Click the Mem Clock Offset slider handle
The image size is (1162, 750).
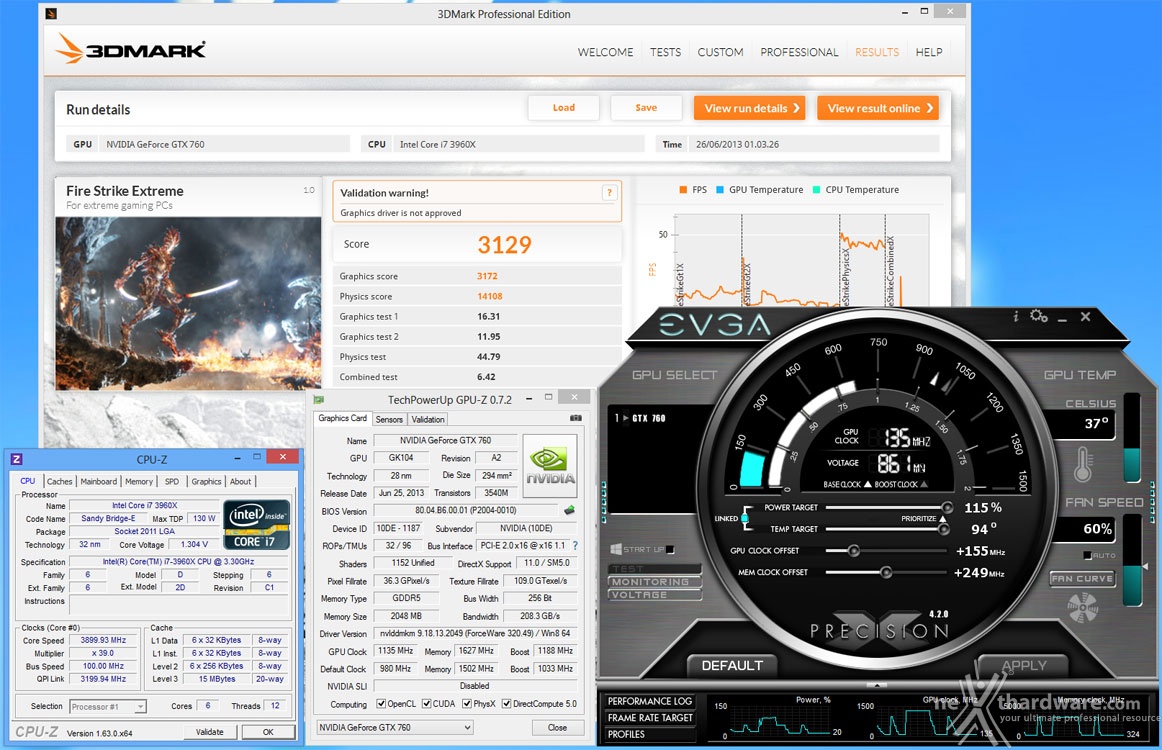click(x=886, y=572)
